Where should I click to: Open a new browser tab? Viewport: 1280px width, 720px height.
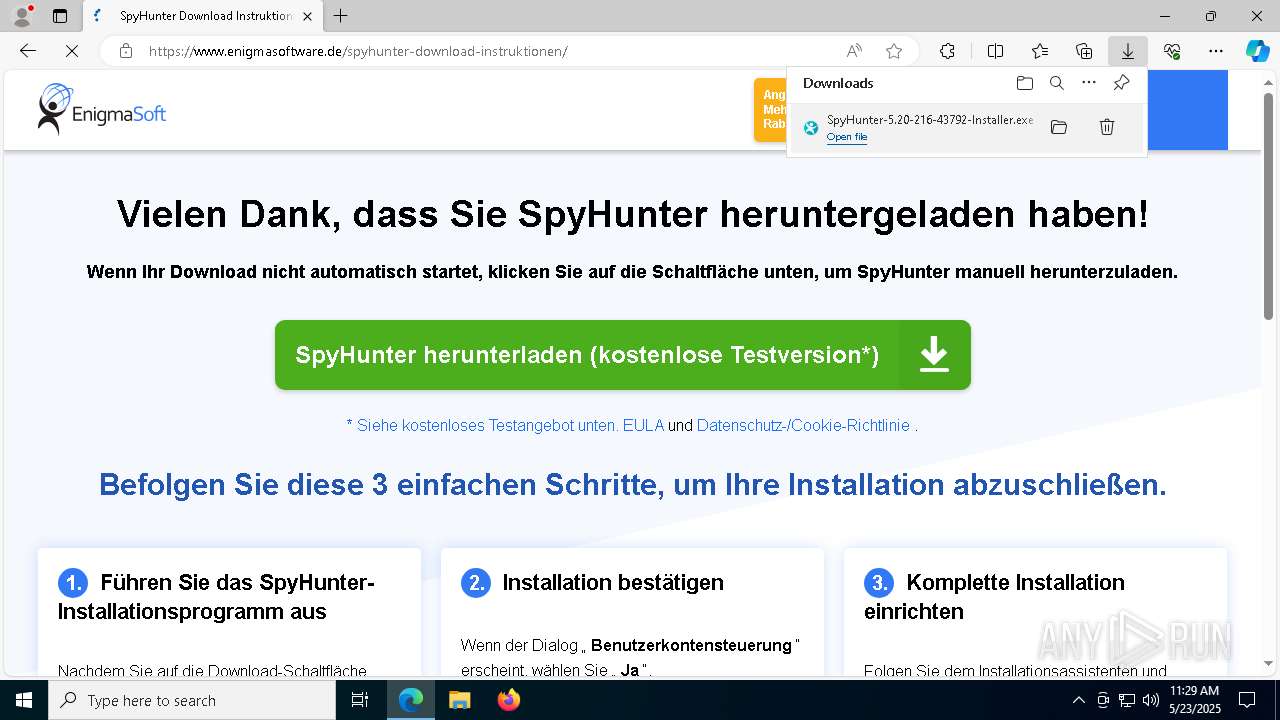click(x=341, y=16)
